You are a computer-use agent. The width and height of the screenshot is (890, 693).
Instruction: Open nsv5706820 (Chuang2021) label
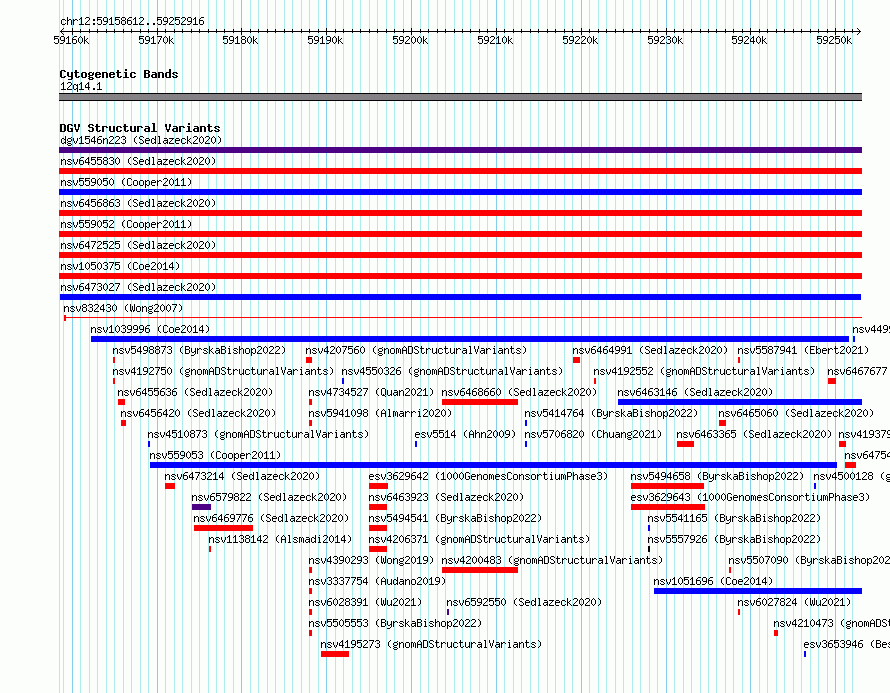[x=593, y=434]
